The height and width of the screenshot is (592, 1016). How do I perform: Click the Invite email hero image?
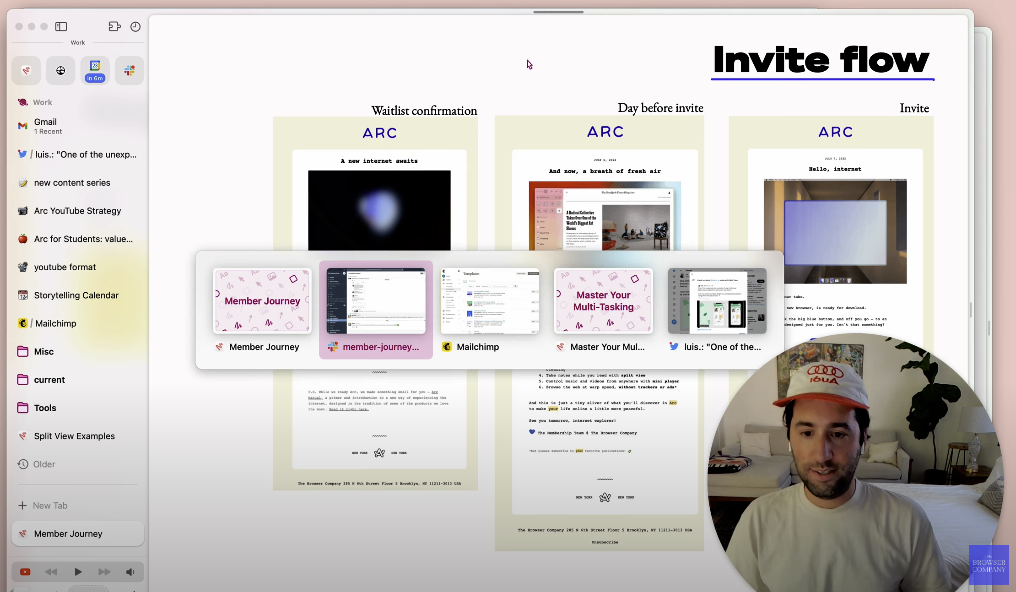tap(835, 232)
